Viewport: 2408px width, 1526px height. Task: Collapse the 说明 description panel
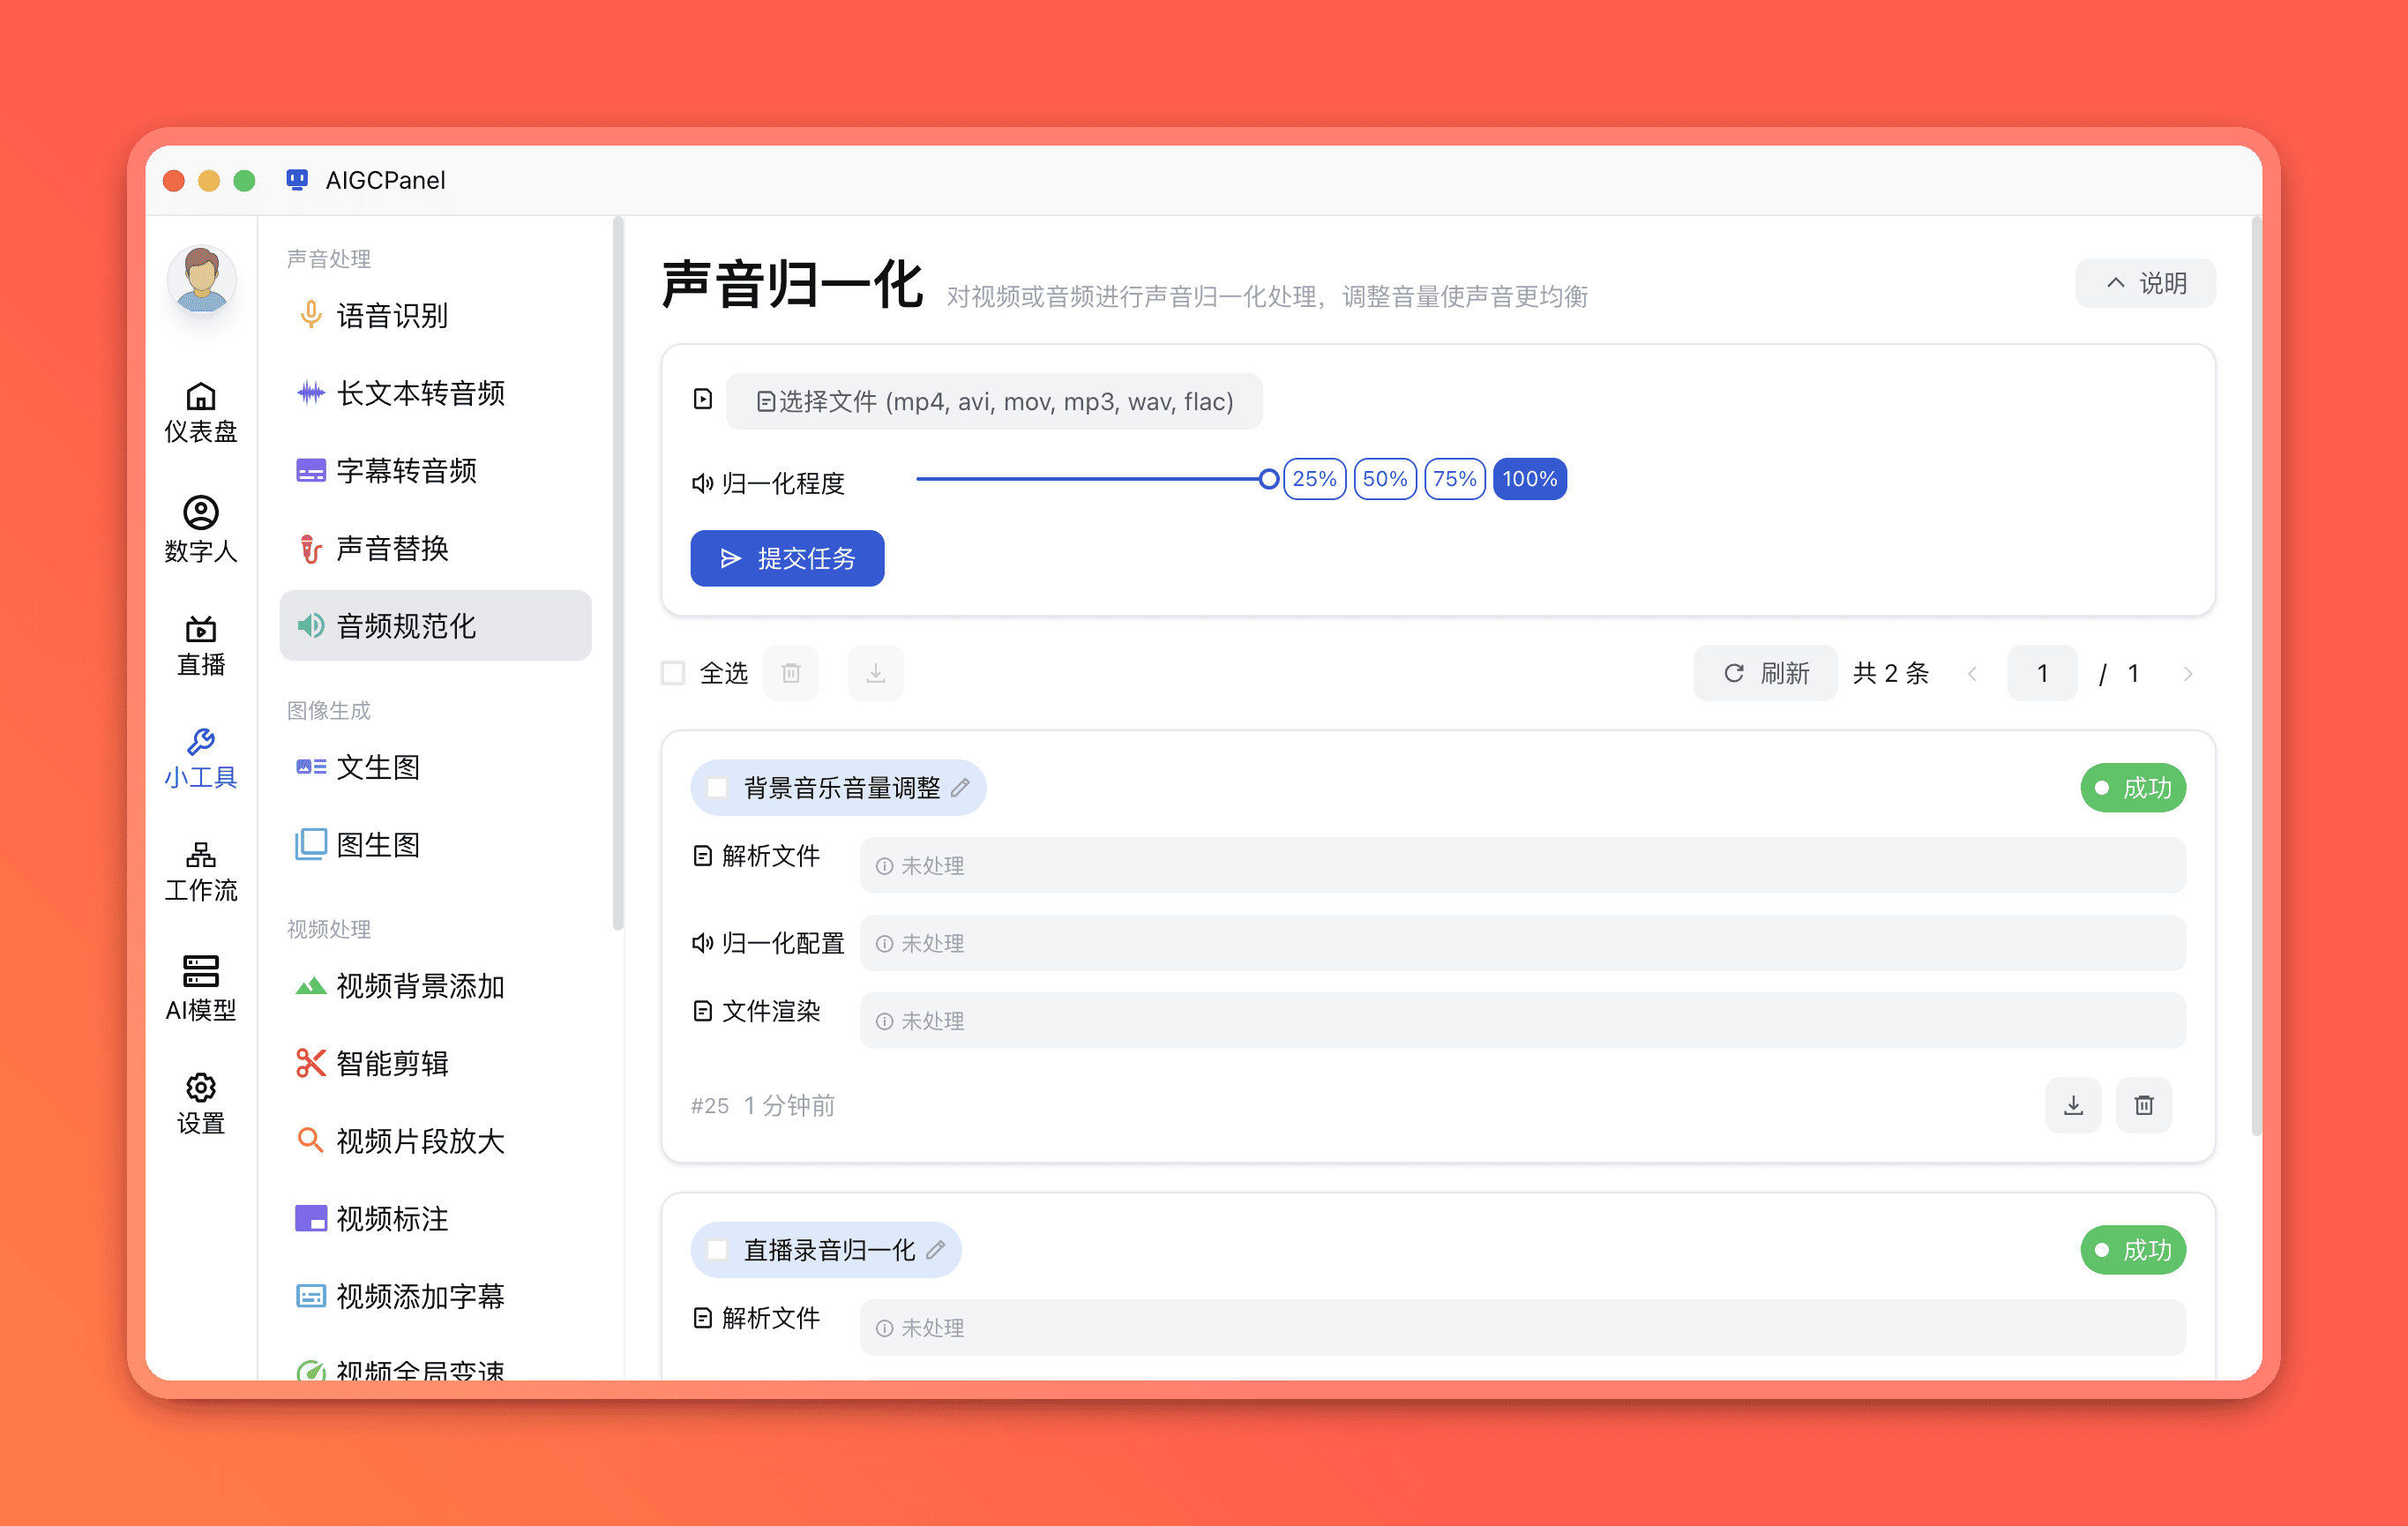click(x=2145, y=283)
